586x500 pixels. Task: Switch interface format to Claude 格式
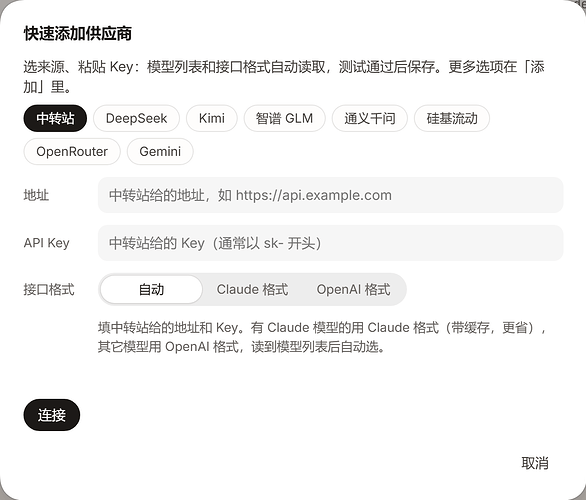(252, 290)
